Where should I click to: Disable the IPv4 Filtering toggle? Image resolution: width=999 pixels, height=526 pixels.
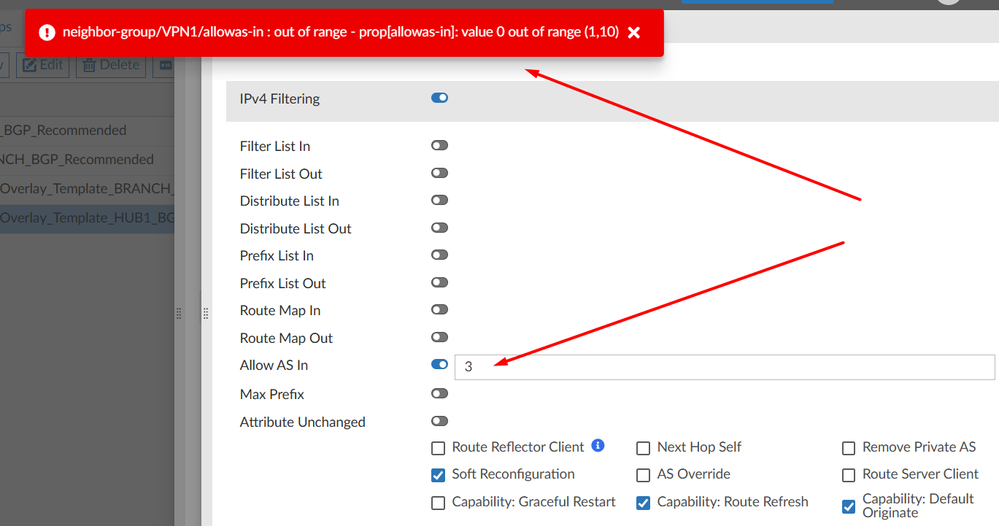pyautogui.click(x=439, y=98)
